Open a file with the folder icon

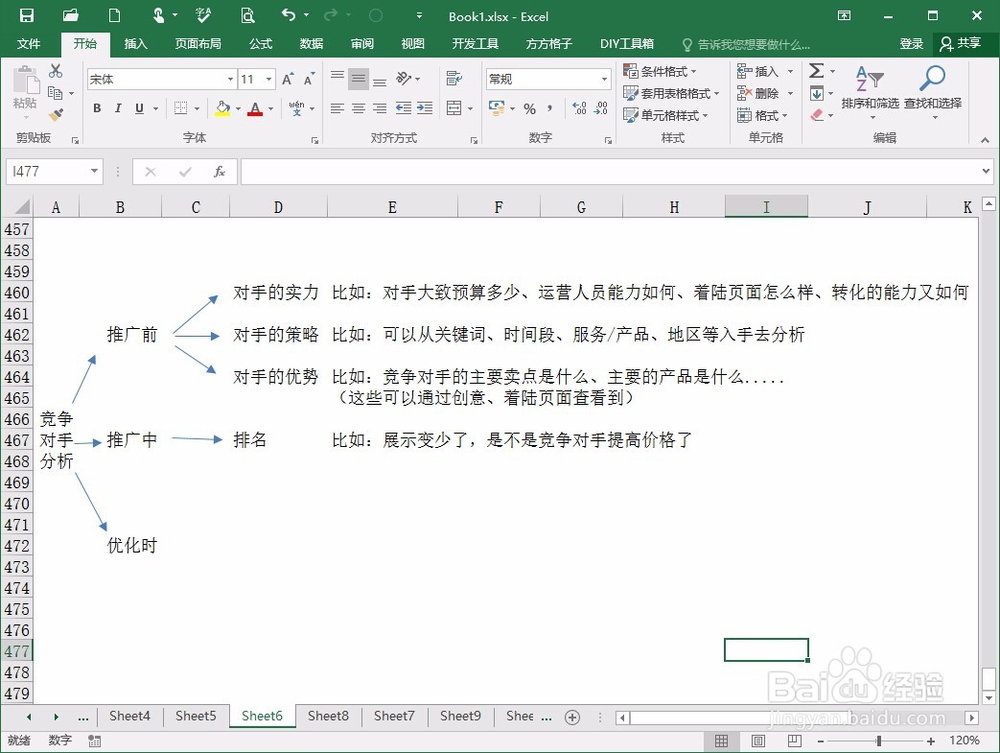71,16
